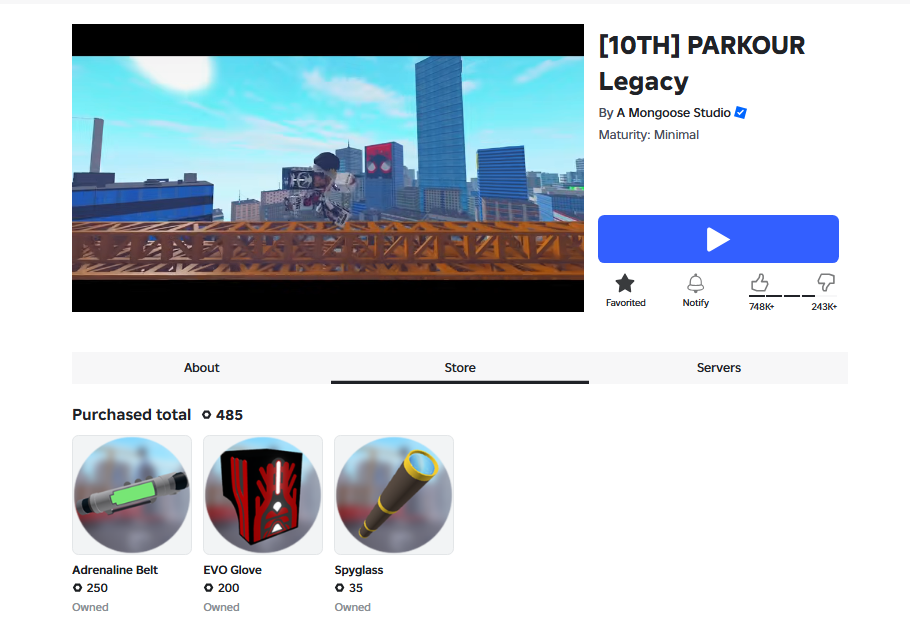Viewport: 910px width, 632px height.
Task: Open the A Mongoose Studio creator link
Action: click(673, 113)
